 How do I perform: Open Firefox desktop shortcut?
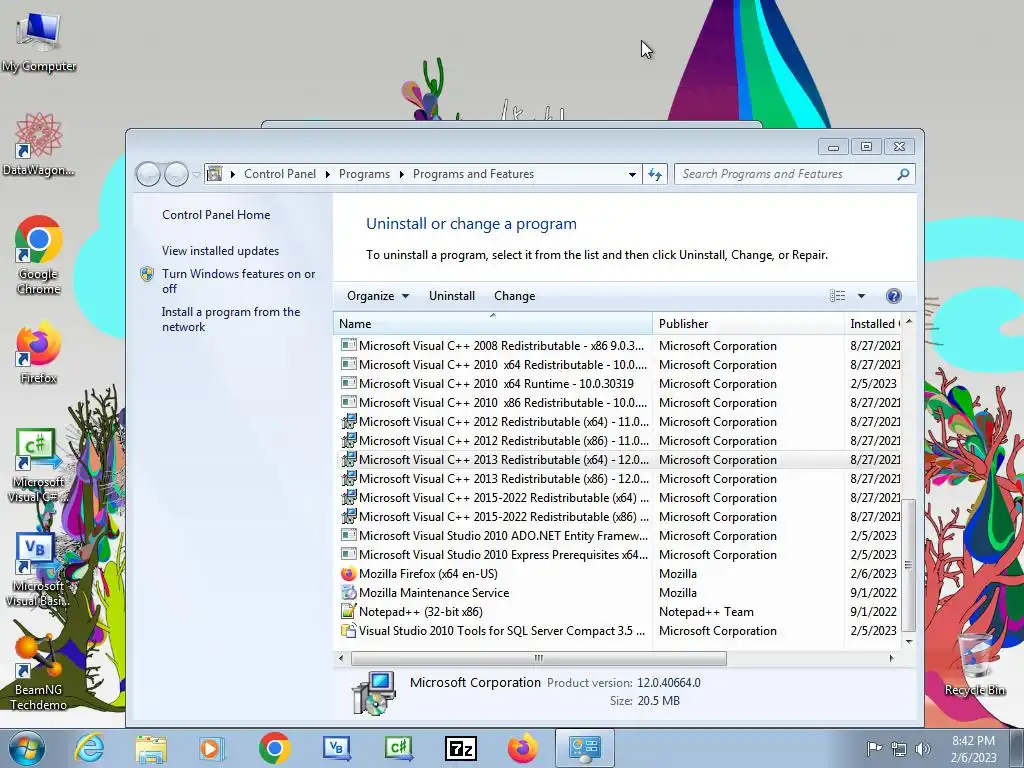(39, 353)
